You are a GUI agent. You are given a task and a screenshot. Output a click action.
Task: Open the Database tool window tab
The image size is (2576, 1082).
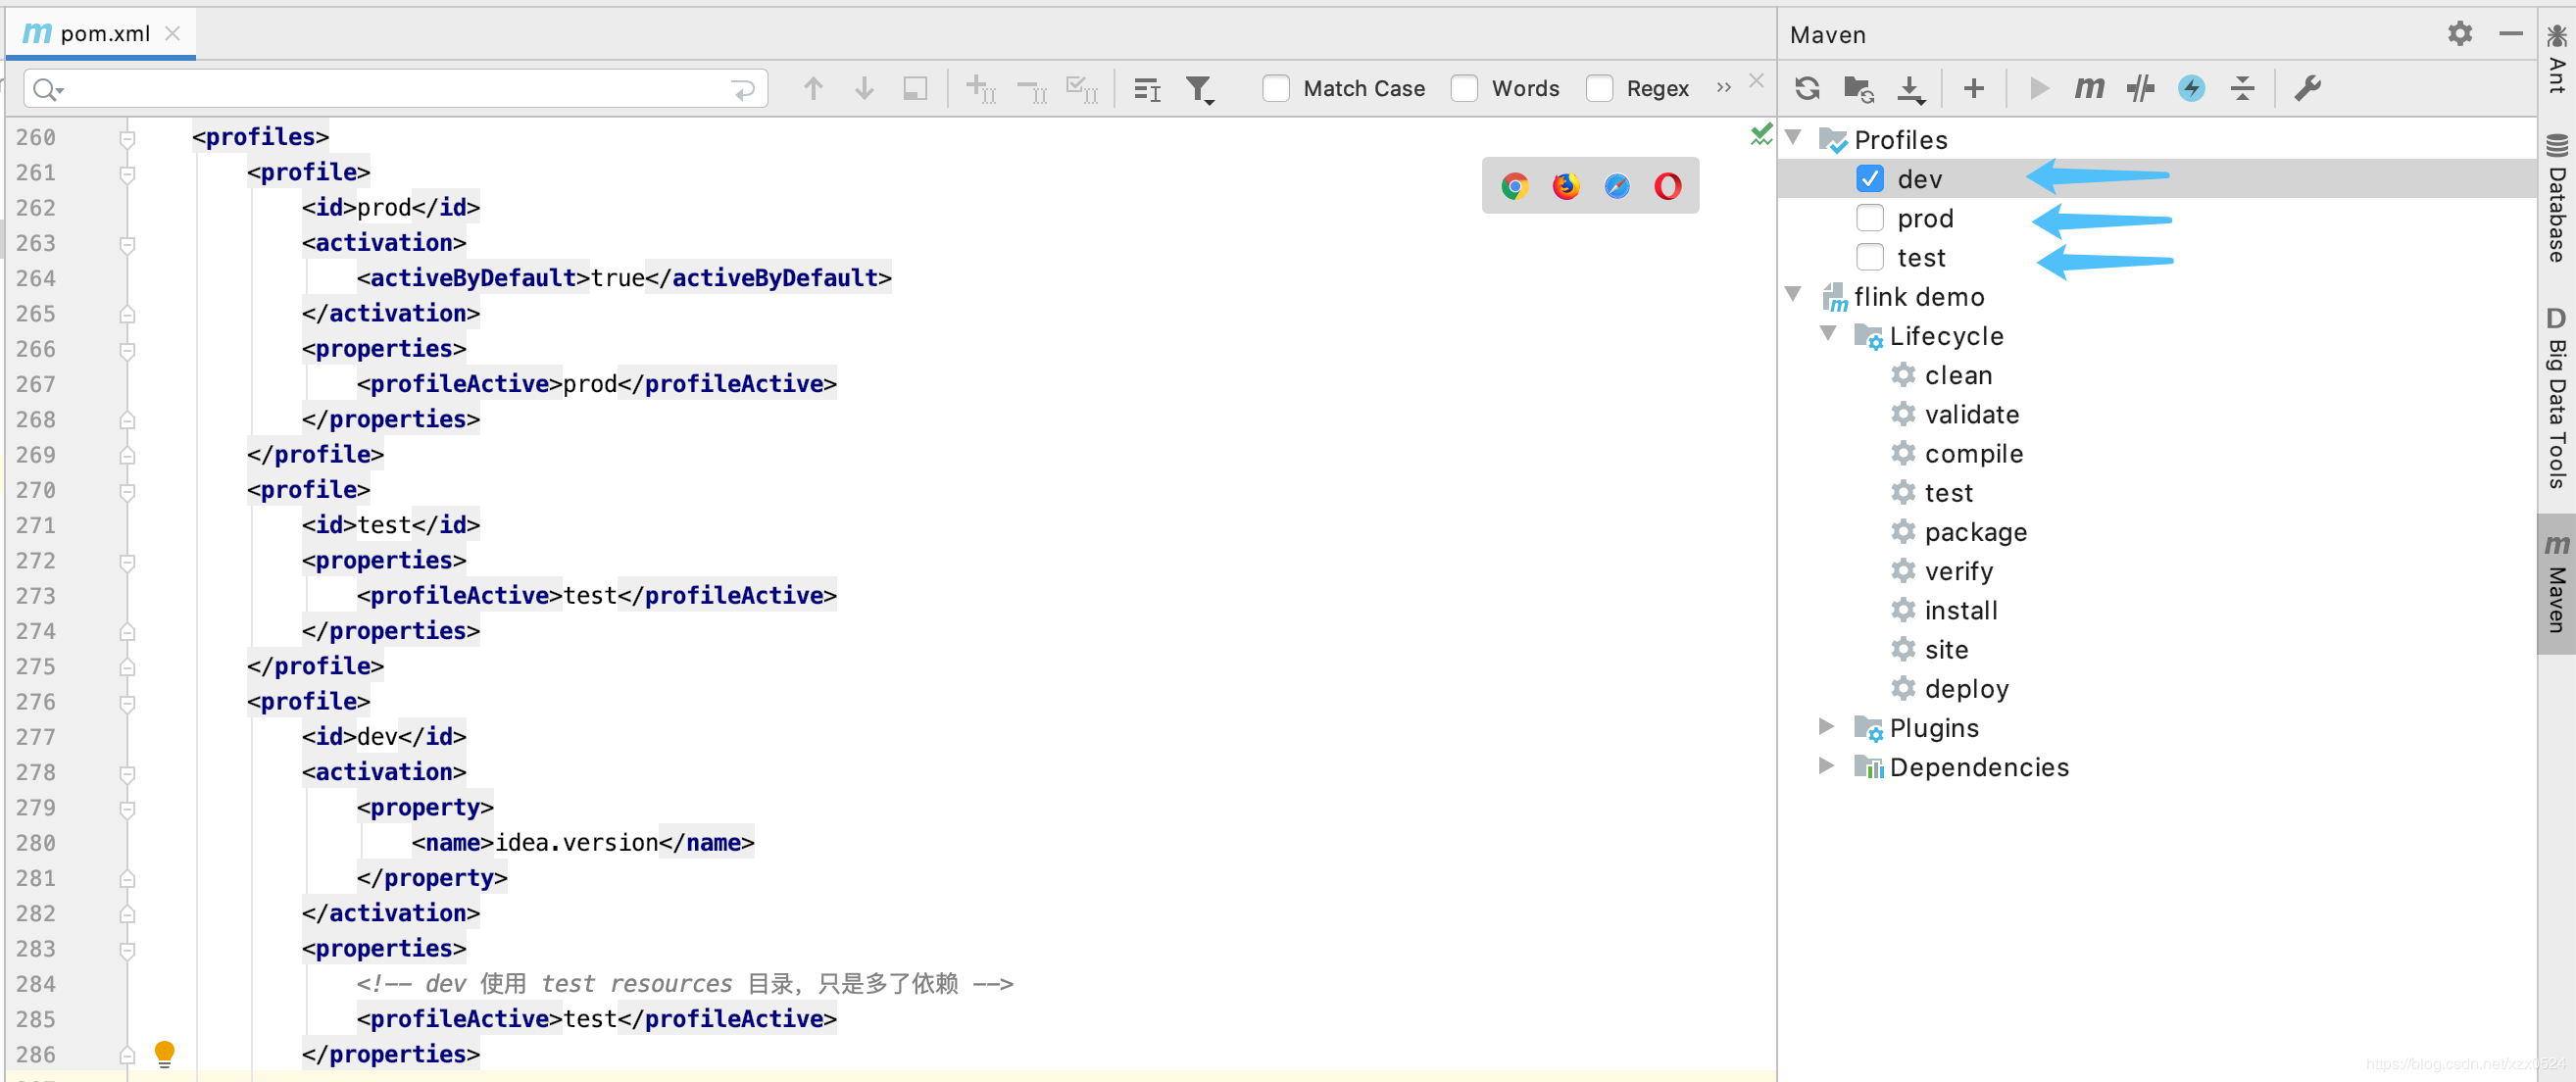click(2556, 200)
